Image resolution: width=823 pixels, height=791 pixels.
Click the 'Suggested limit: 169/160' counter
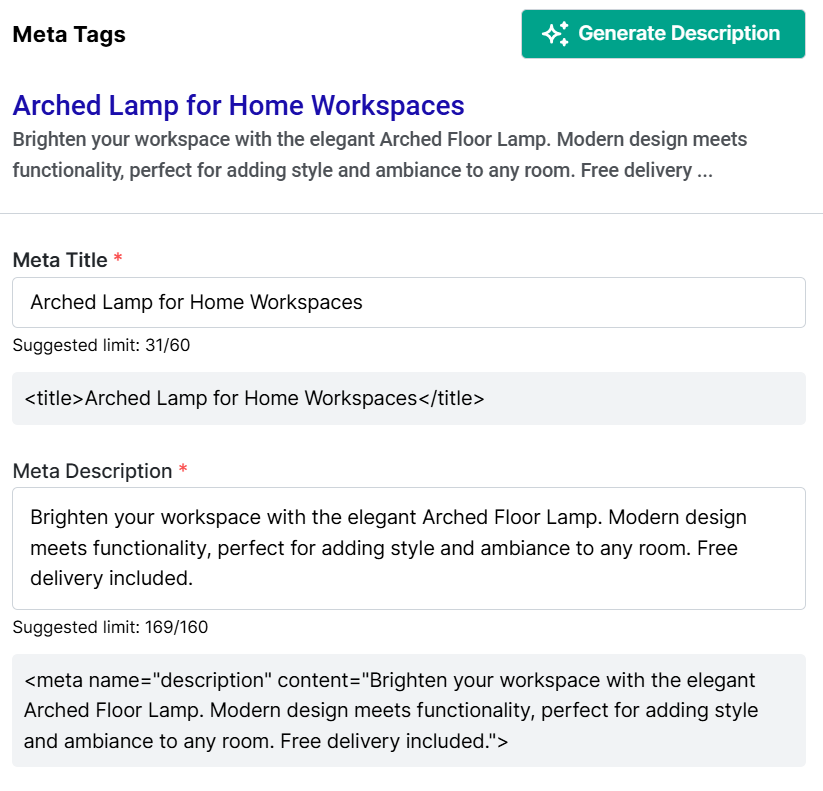pos(110,627)
